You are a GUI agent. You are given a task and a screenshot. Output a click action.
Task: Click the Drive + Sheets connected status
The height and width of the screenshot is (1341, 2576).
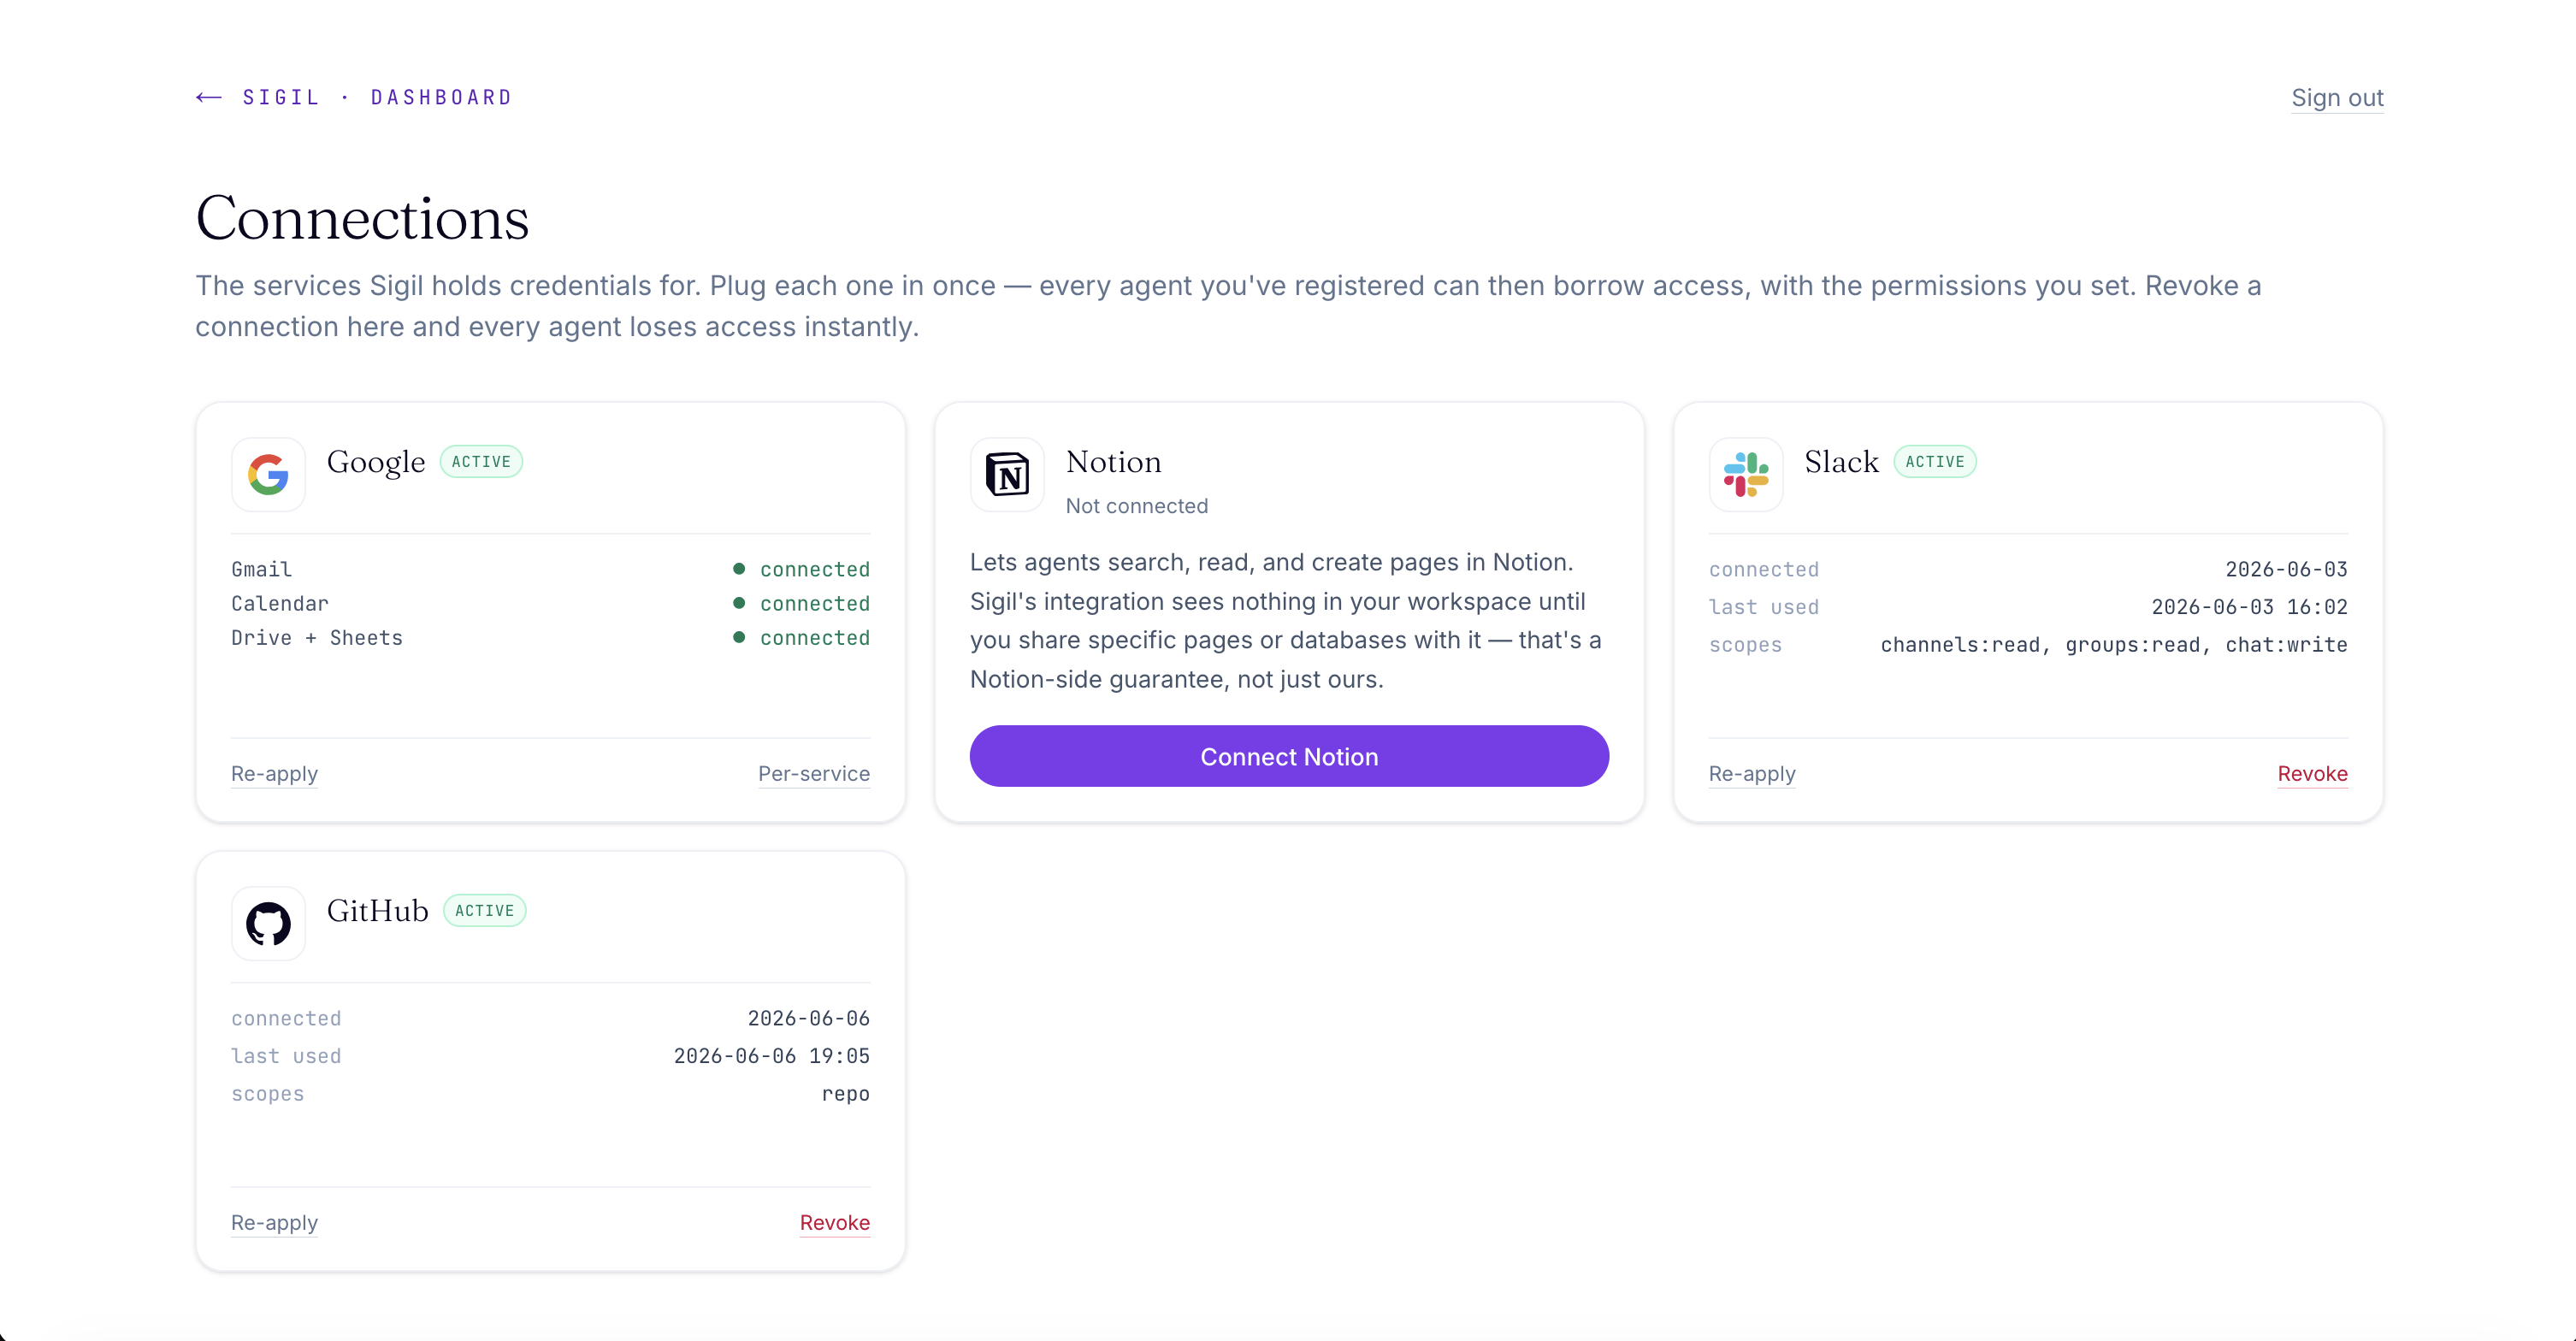pos(814,637)
